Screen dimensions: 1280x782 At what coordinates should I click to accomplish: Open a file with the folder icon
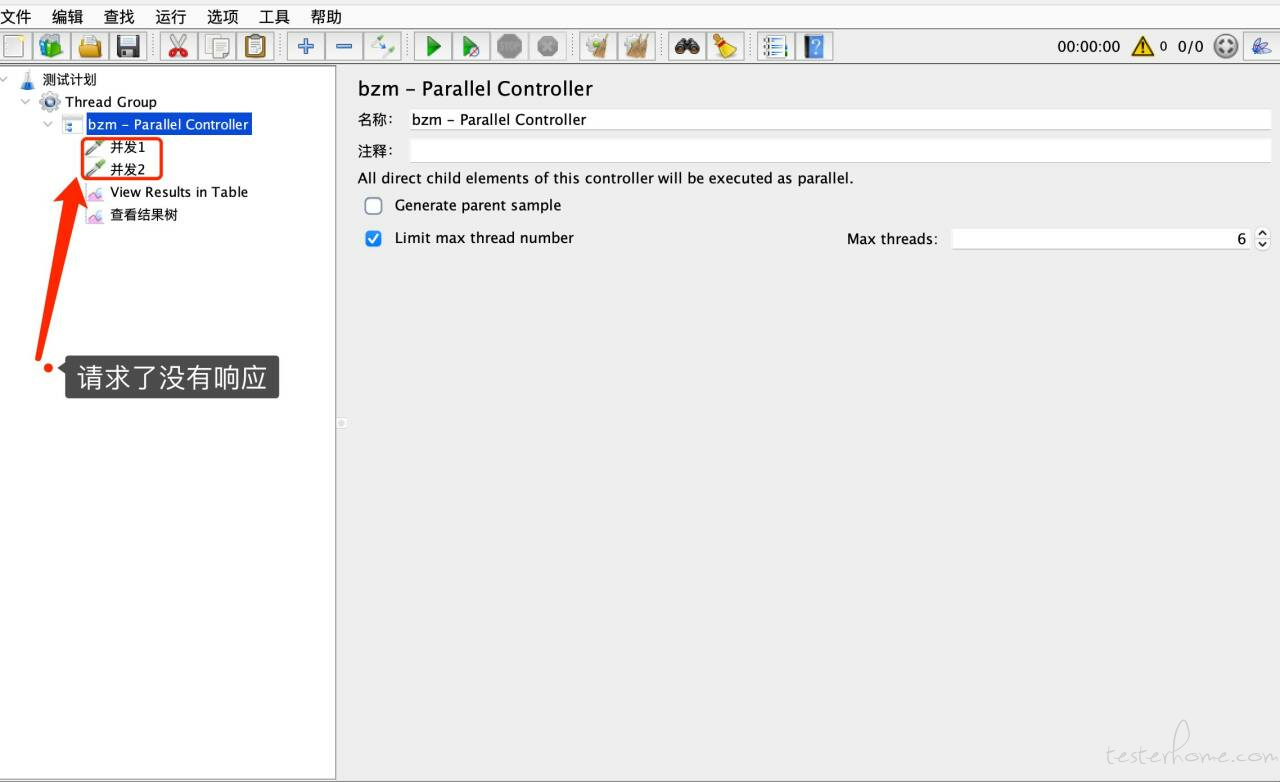pos(90,46)
